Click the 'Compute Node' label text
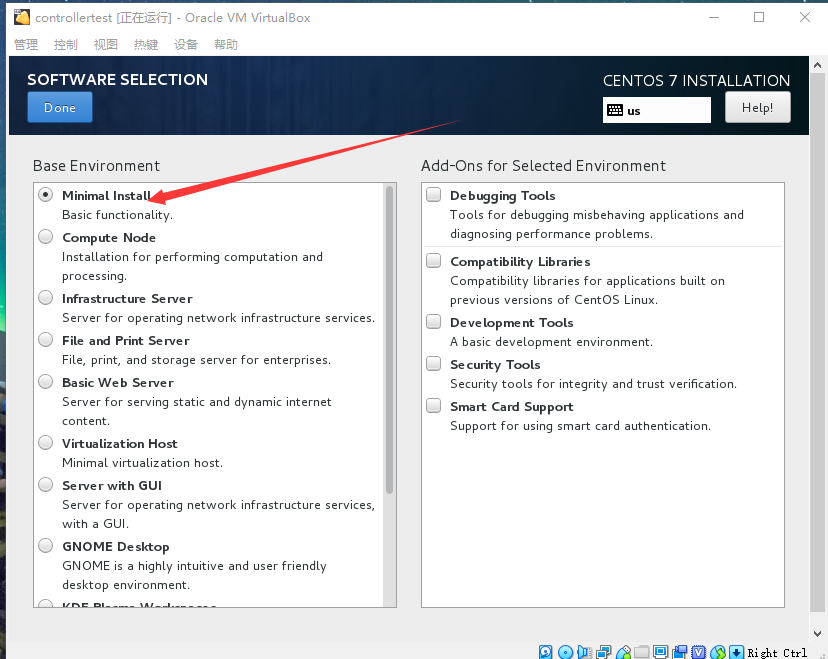The width and height of the screenshot is (828, 659). [x=109, y=238]
